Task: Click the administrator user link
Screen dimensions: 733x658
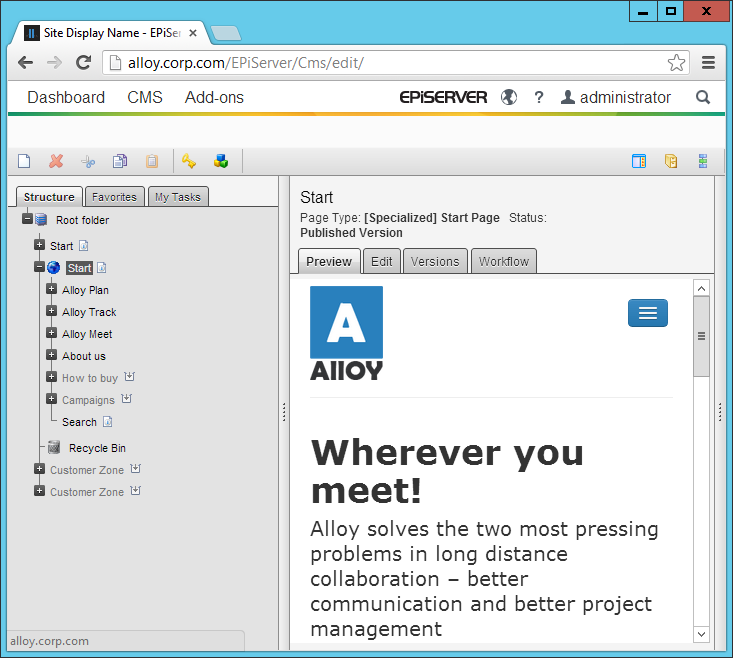Action: [616, 97]
